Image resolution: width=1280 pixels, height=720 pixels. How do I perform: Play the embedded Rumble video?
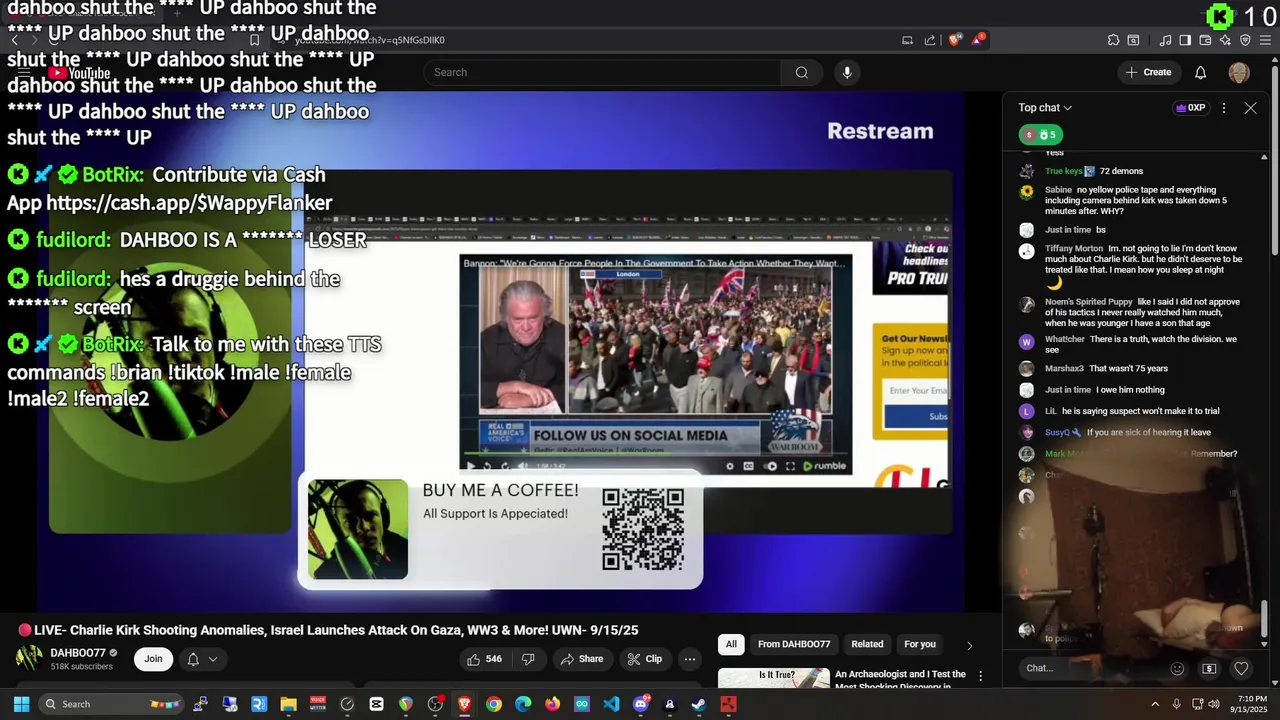tap(472, 466)
